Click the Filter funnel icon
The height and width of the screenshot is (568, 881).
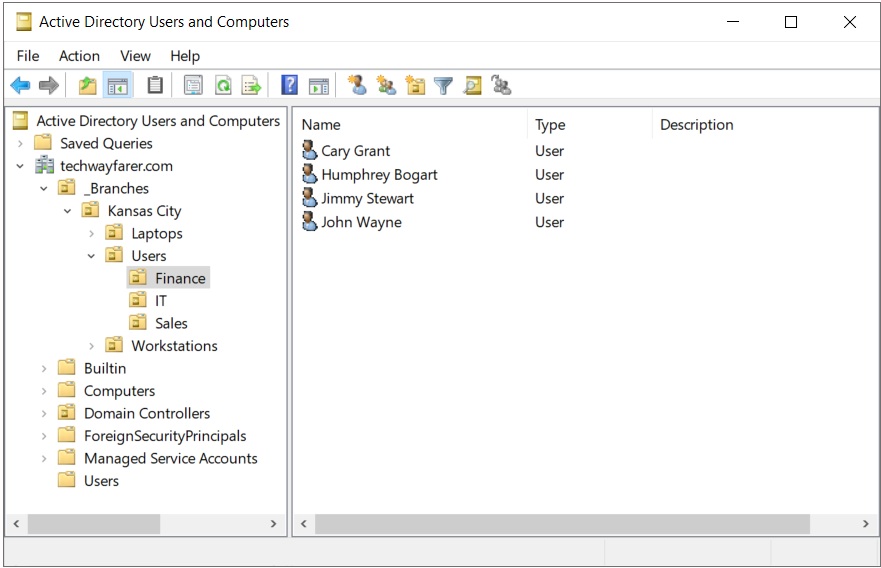(x=443, y=86)
